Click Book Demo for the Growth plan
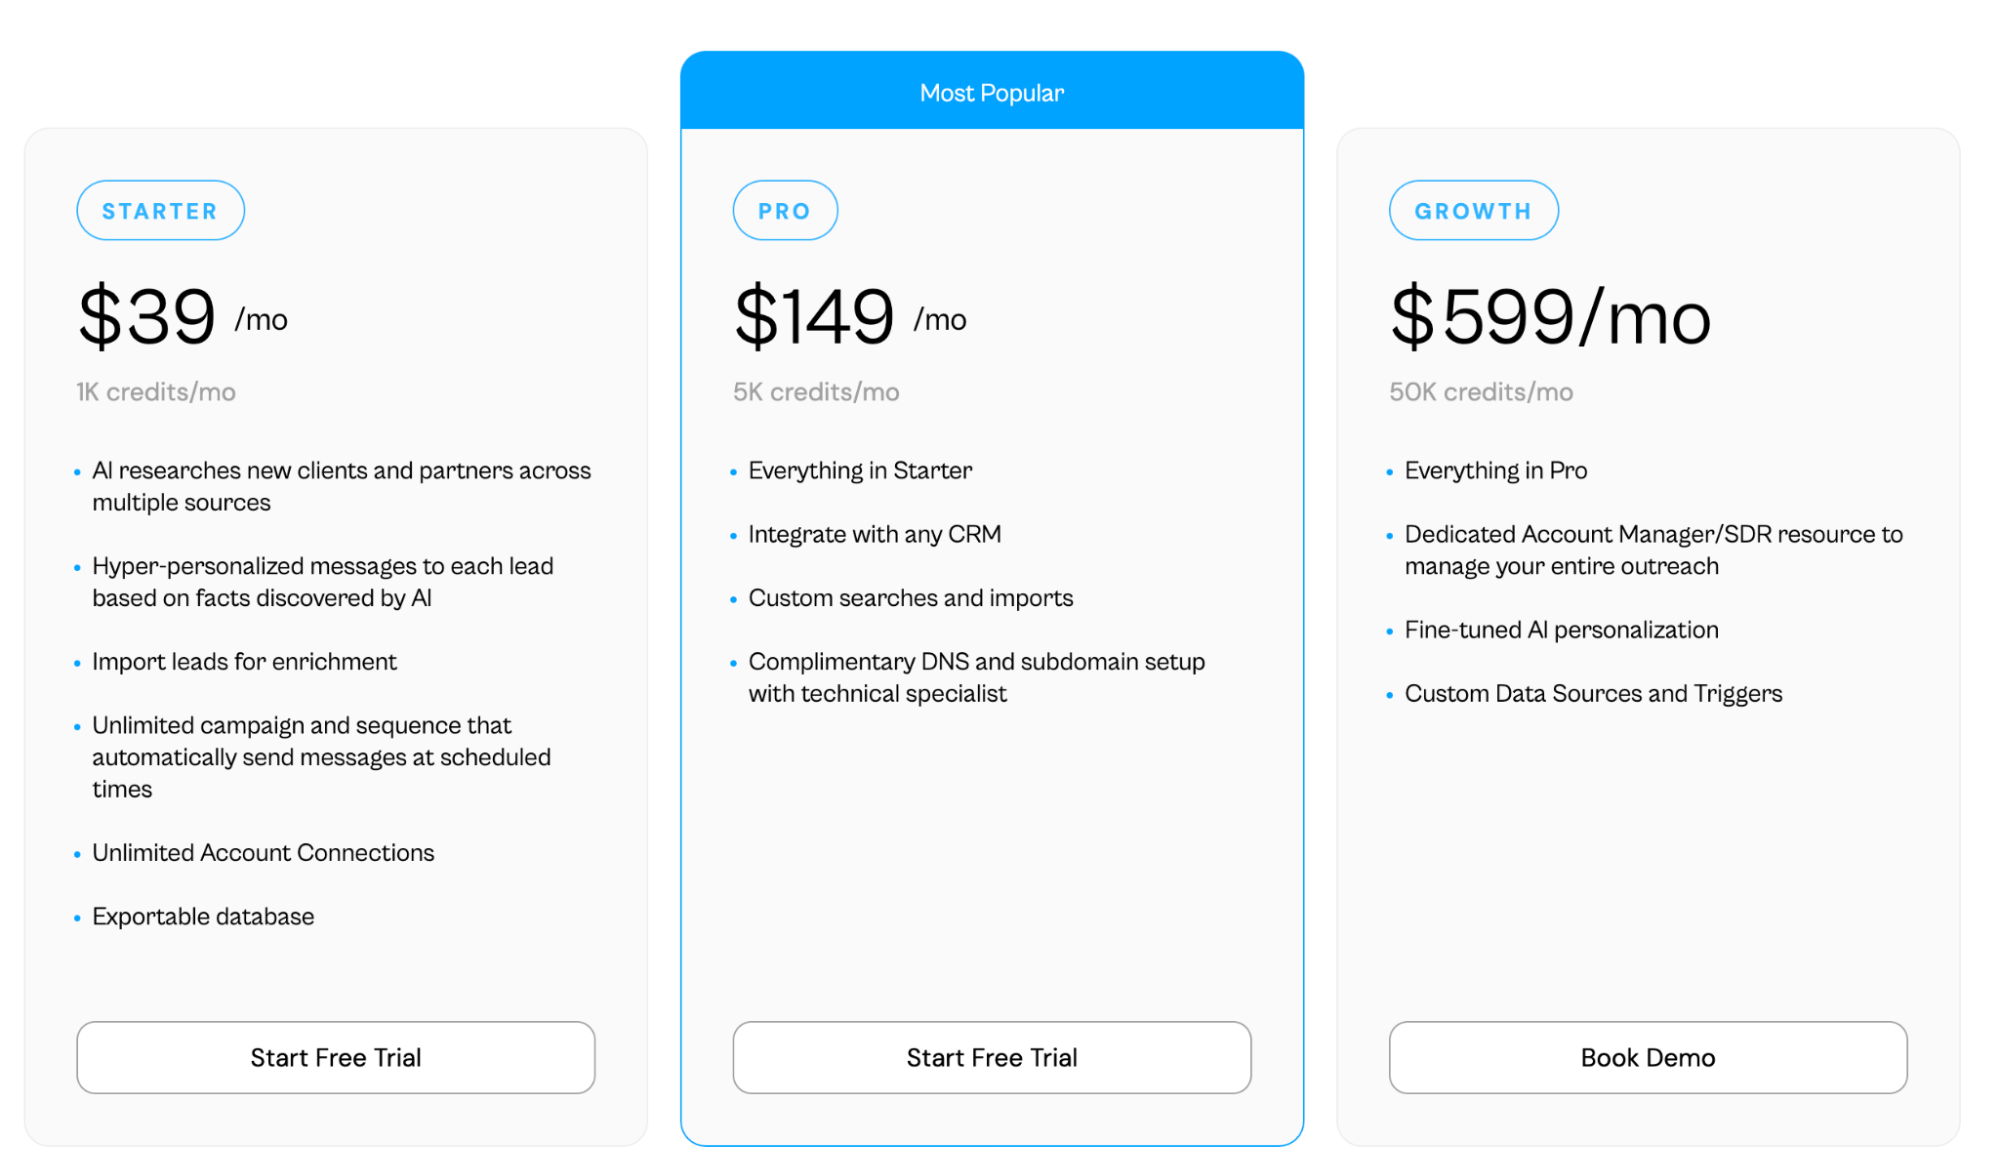Viewport: 1999px width, 1171px height. [1647, 1057]
